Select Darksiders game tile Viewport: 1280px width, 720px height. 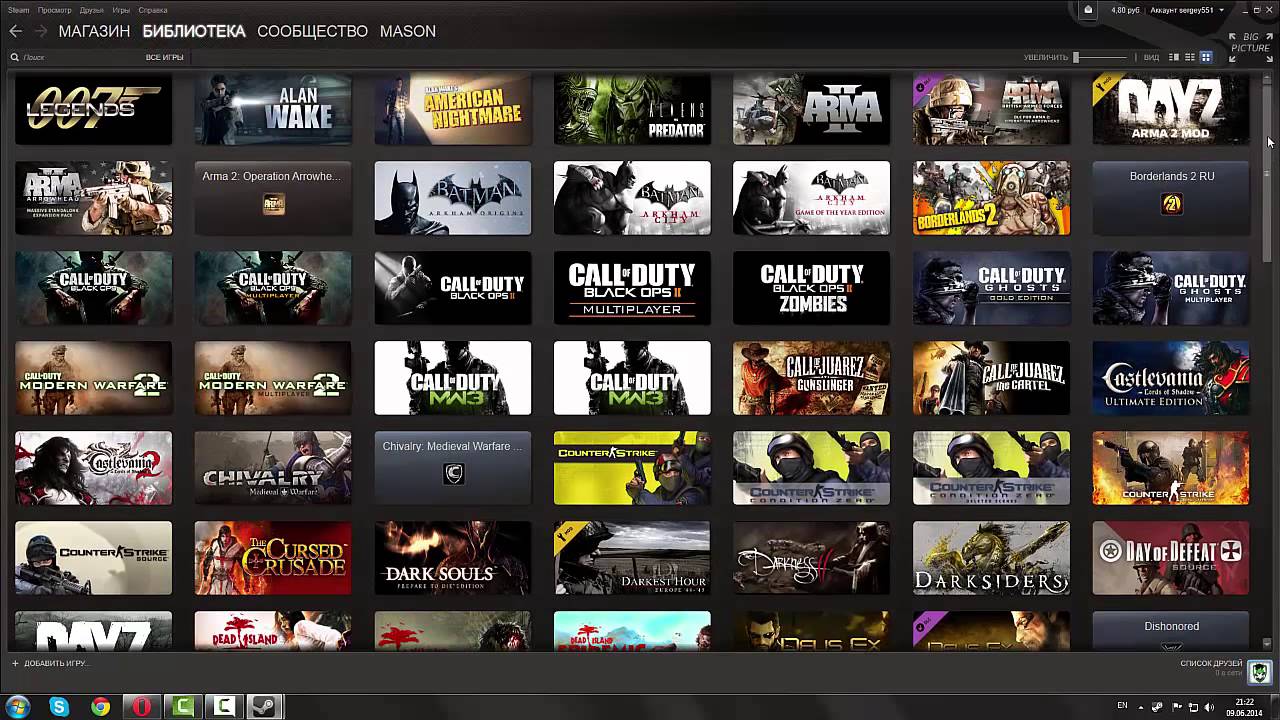point(991,558)
